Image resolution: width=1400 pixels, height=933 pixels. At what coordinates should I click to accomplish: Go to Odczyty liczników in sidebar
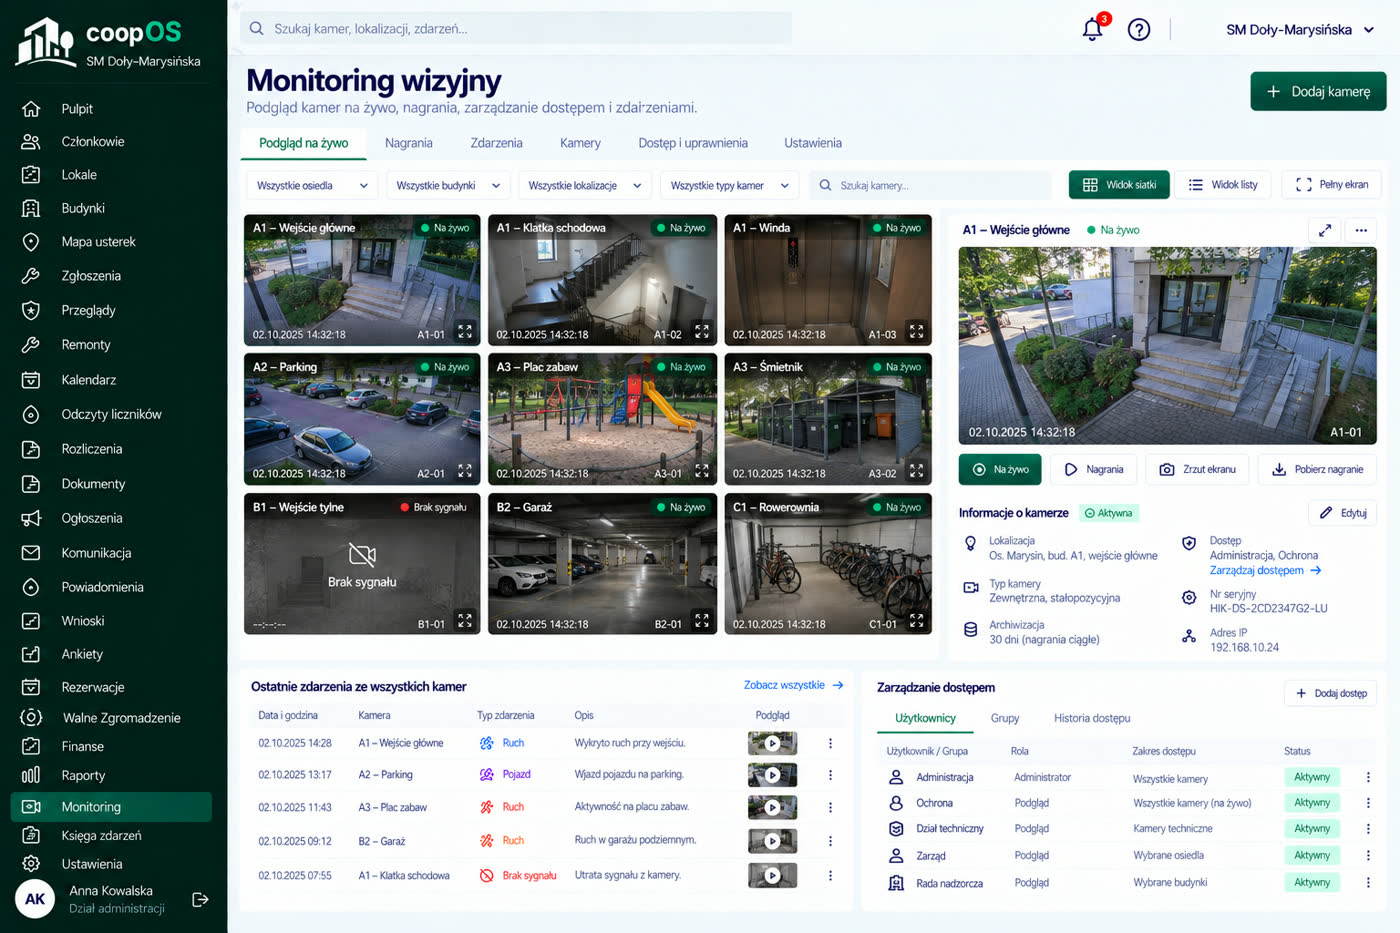(x=111, y=414)
